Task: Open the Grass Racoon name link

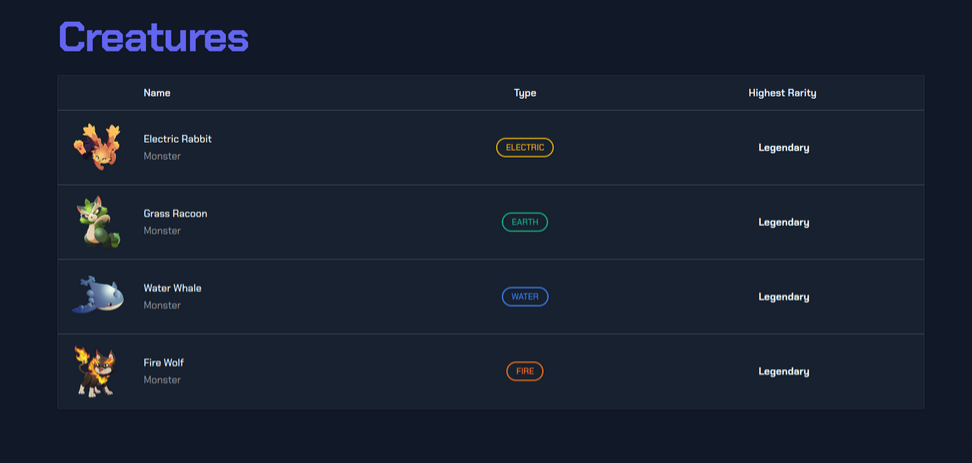Action: (176, 214)
